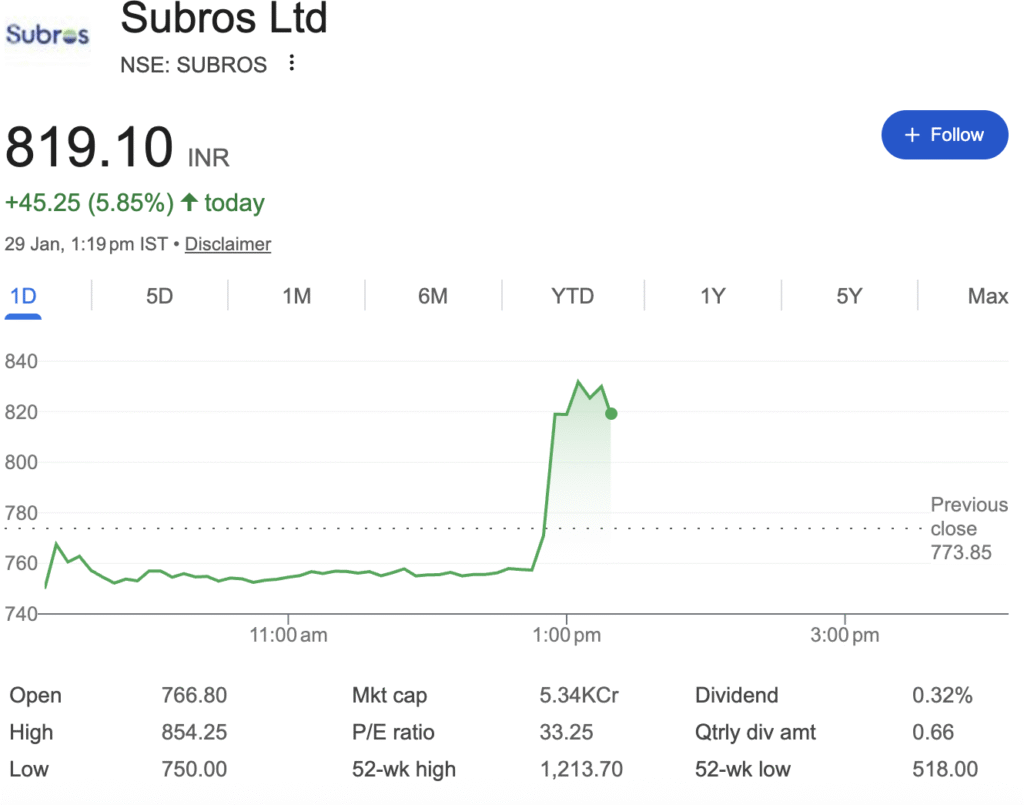This screenshot has width=1024, height=805.
Task: Select the 1D time range tab
Action: pyautogui.click(x=22, y=296)
